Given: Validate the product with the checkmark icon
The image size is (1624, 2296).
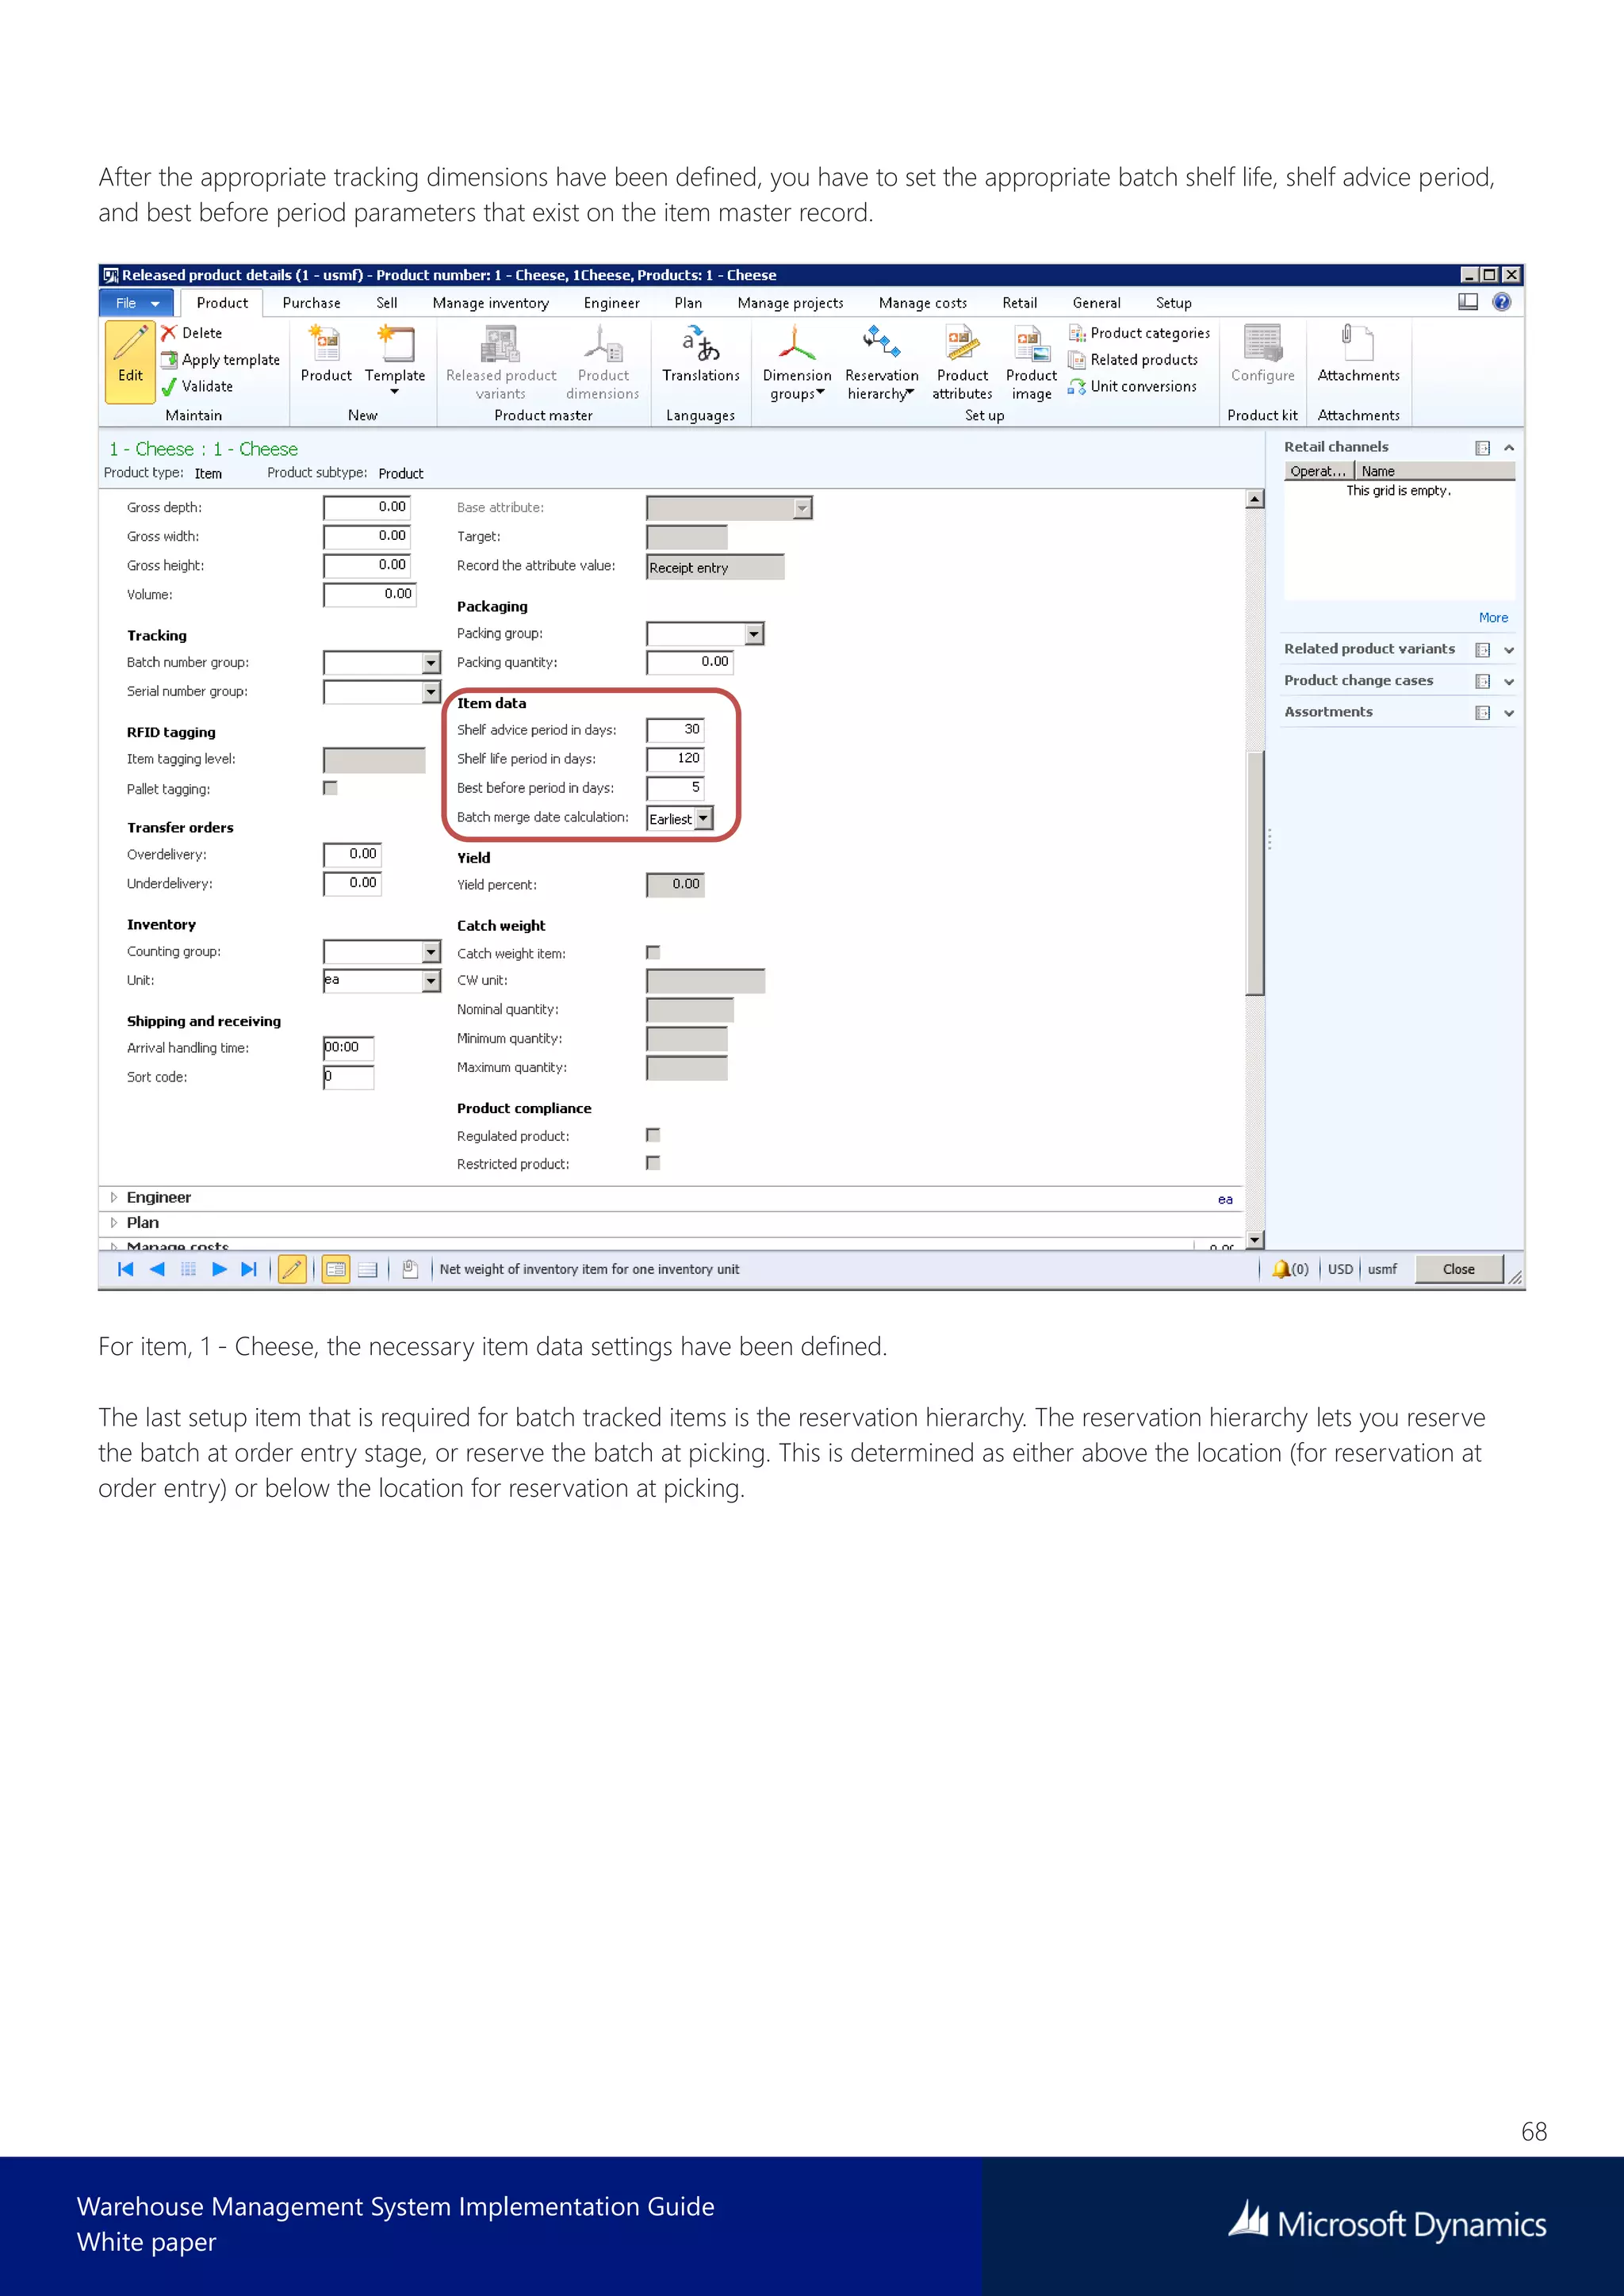Looking at the screenshot, I should point(197,386).
